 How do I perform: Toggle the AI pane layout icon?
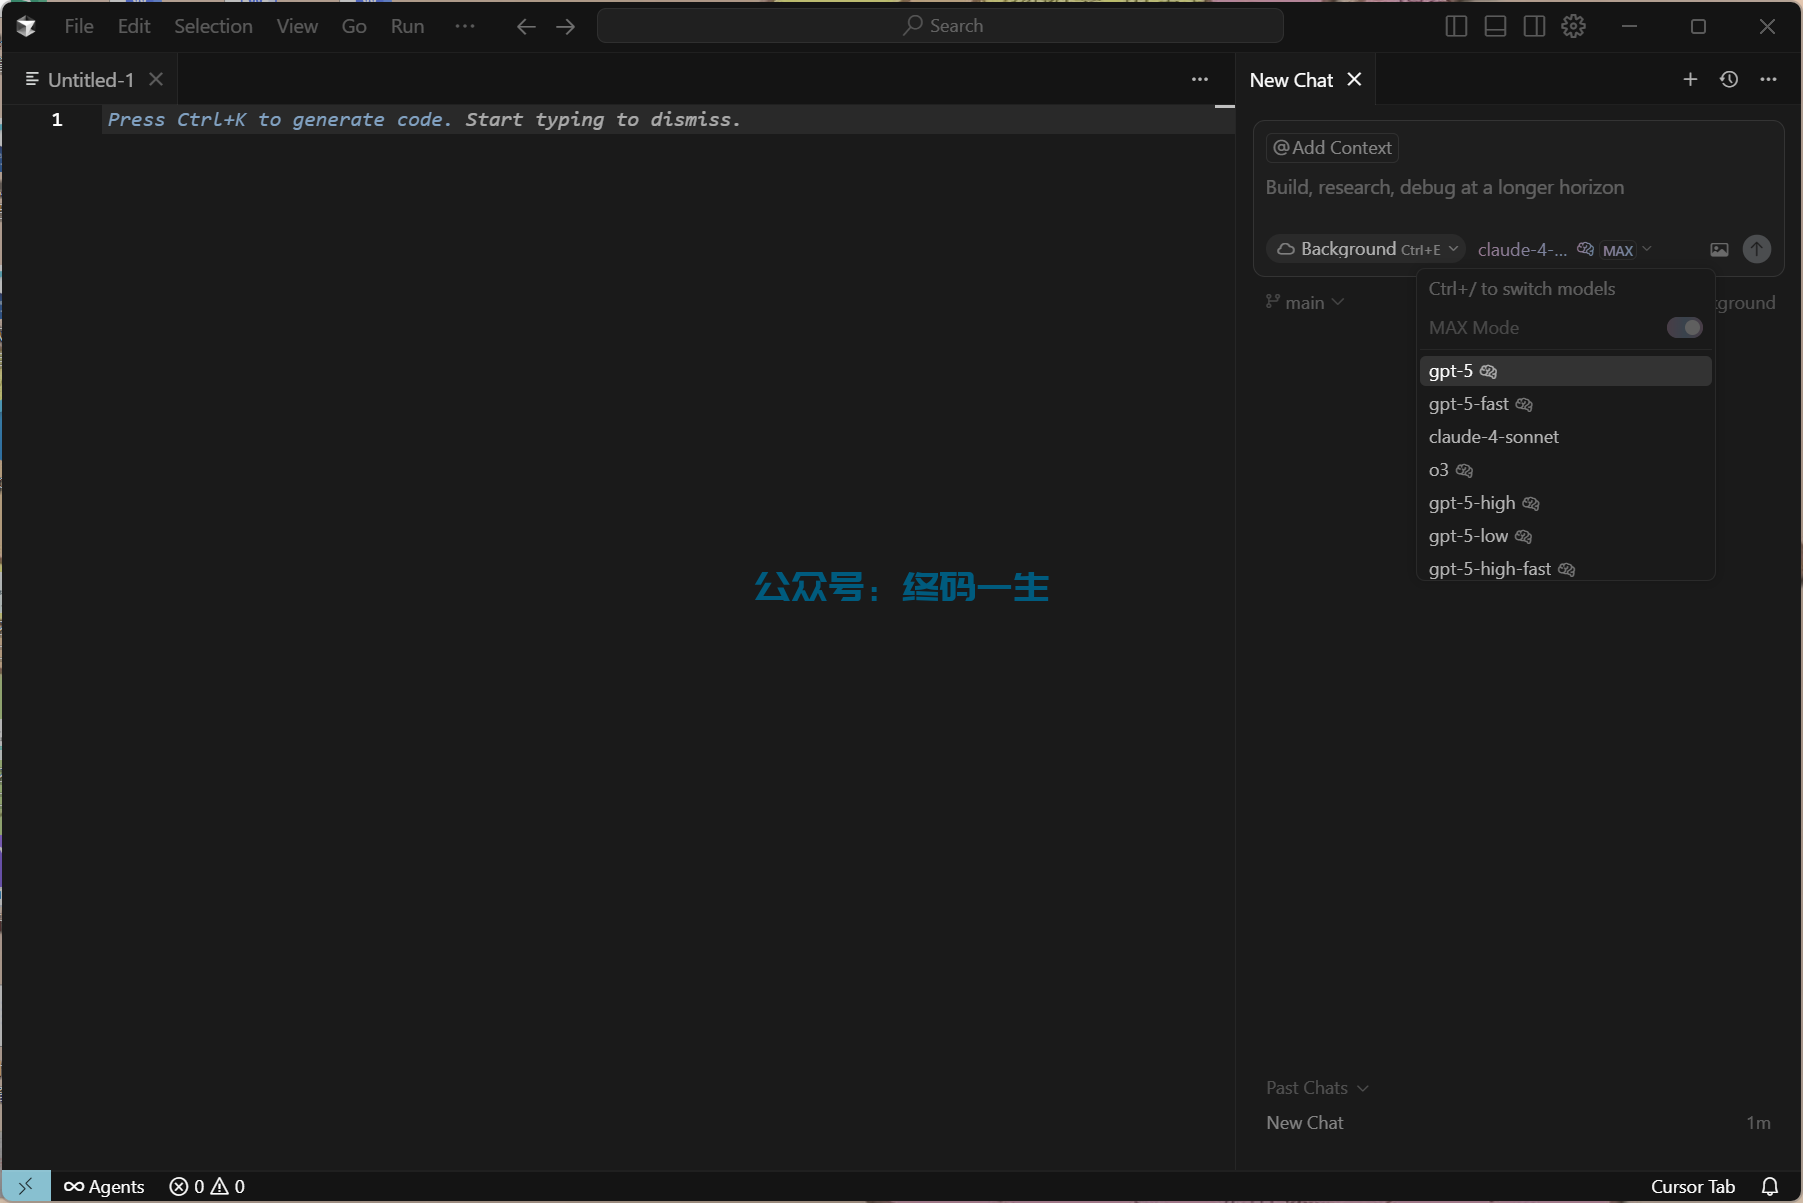coord(1534,27)
